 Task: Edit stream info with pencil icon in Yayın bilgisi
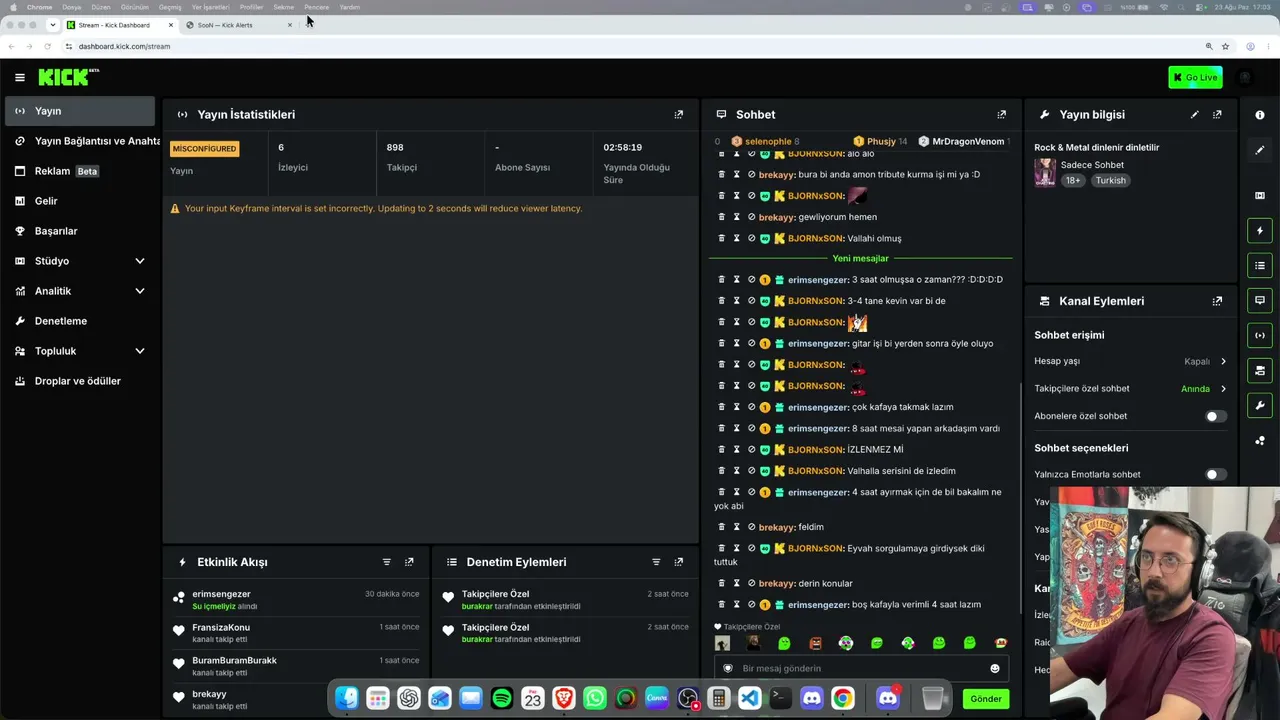click(1194, 114)
